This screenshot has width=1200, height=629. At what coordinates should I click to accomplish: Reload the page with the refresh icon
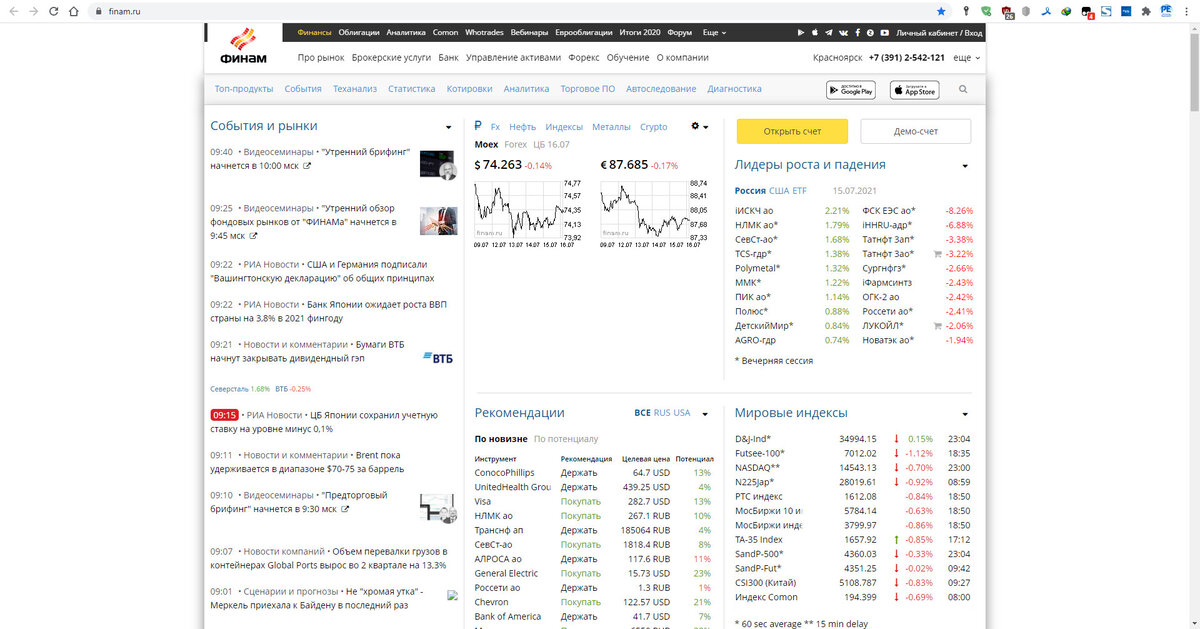click(x=55, y=11)
